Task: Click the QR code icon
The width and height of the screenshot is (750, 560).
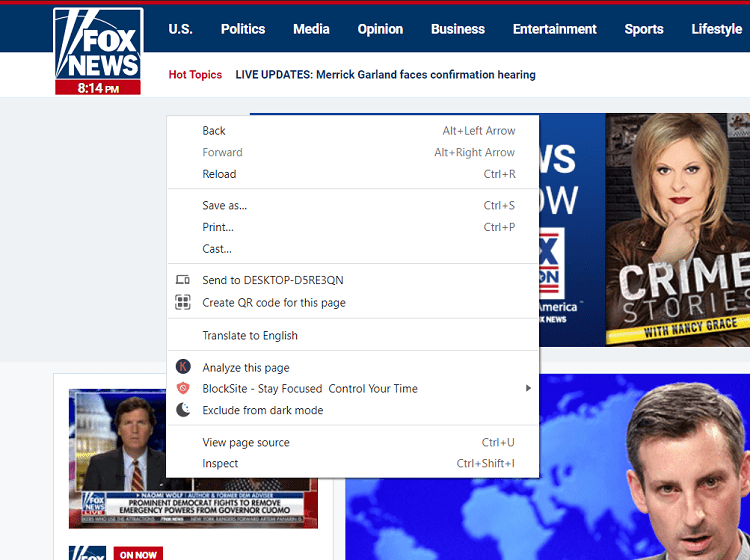Action: pyautogui.click(x=183, y=302)
